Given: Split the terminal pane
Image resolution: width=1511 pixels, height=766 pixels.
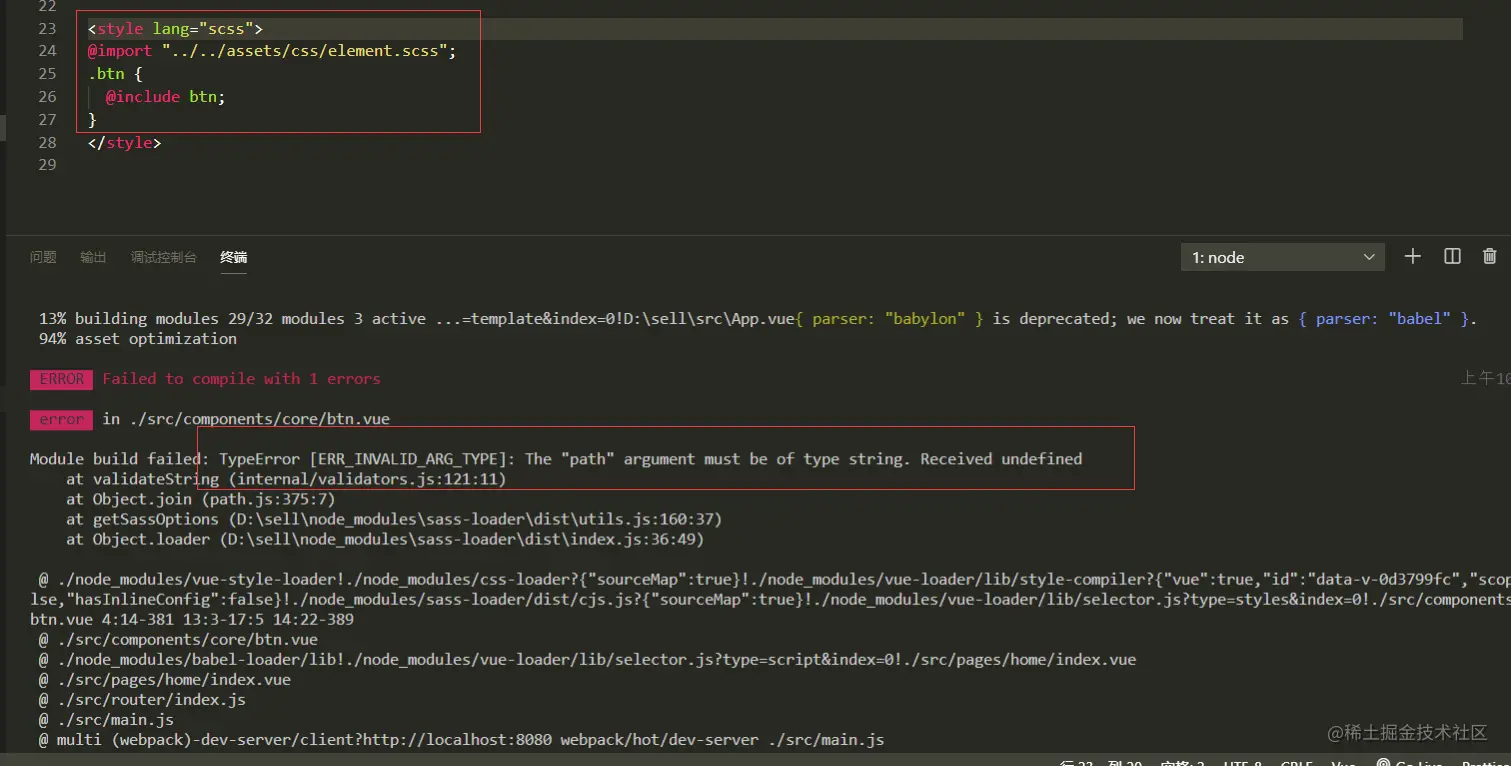Looking at the screenshot, I should (x=1453, y=257).
